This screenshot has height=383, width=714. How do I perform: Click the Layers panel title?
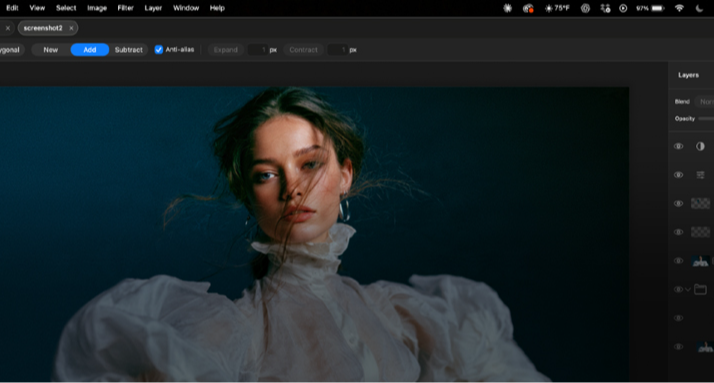pos(688,75)
